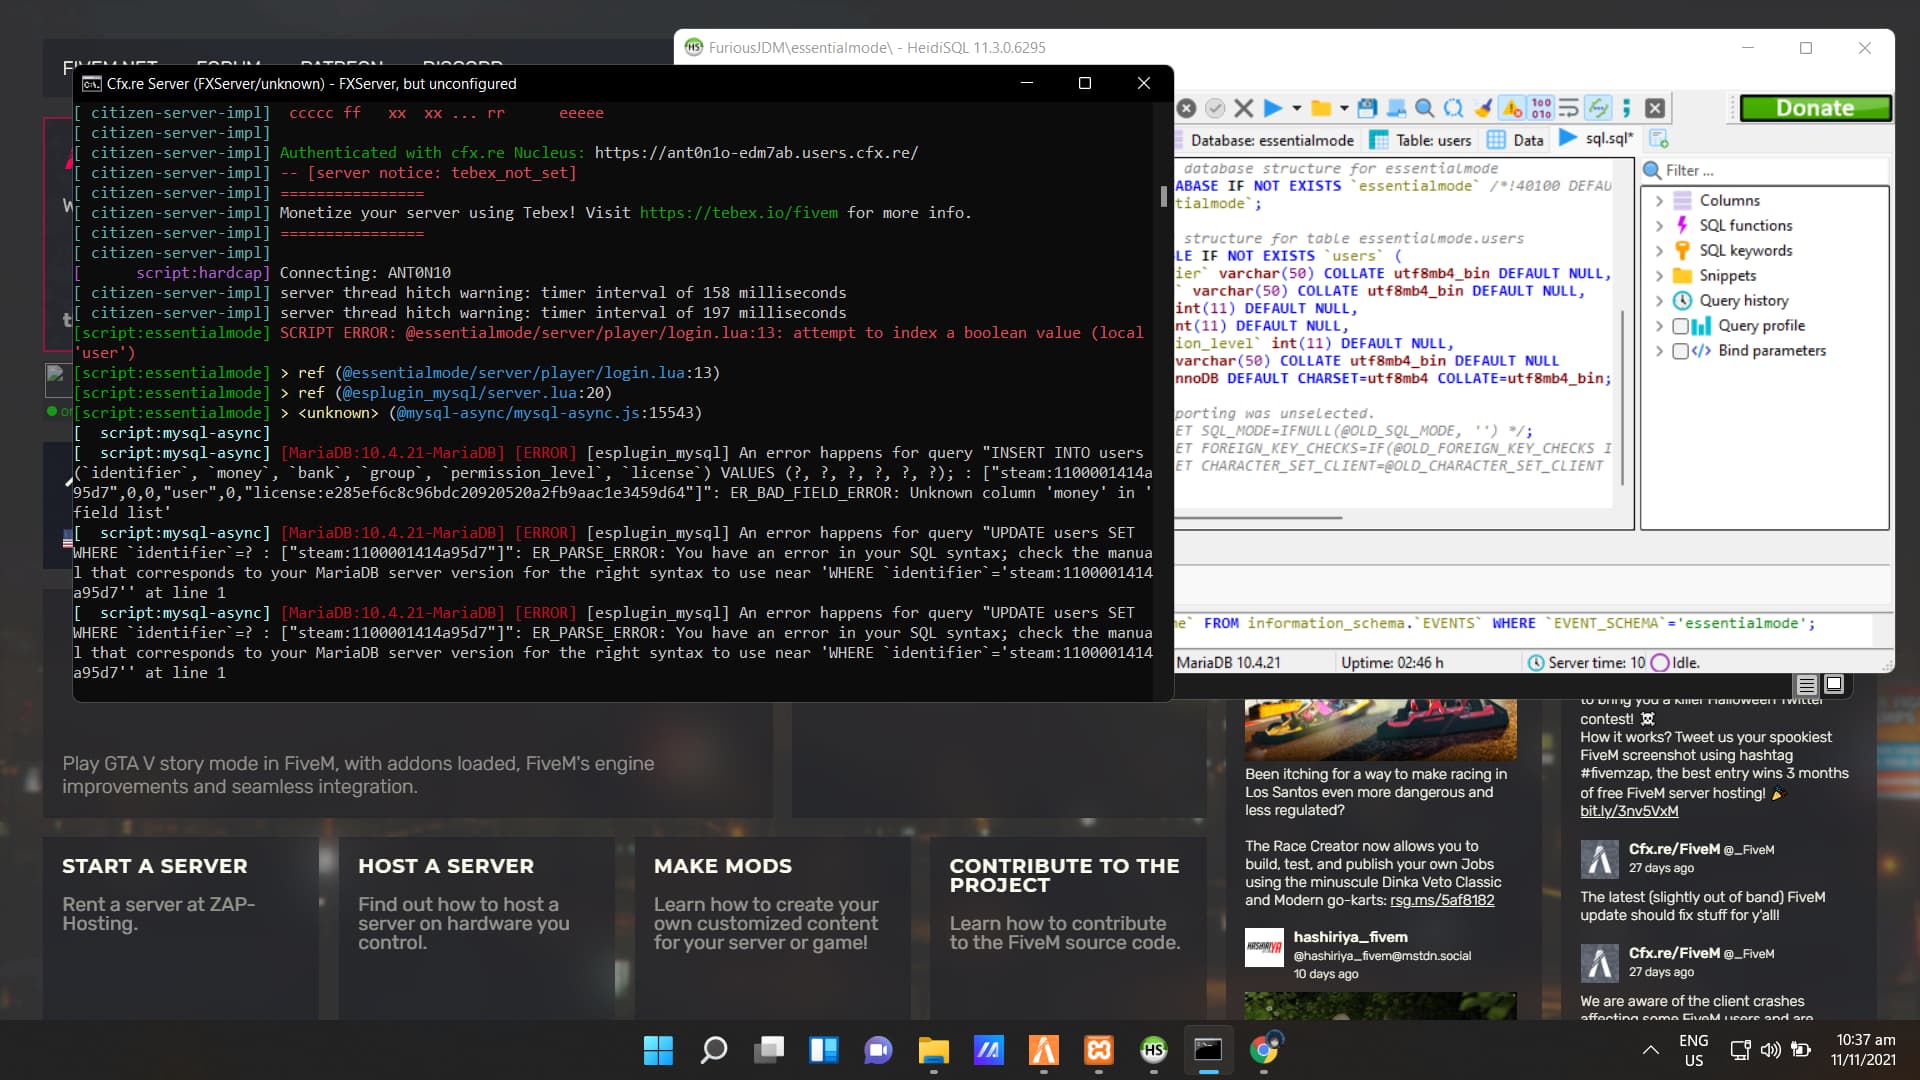Click the tebex.io/fivem link in the server console
This screenshot has width=1920, height=1080.
738,213
